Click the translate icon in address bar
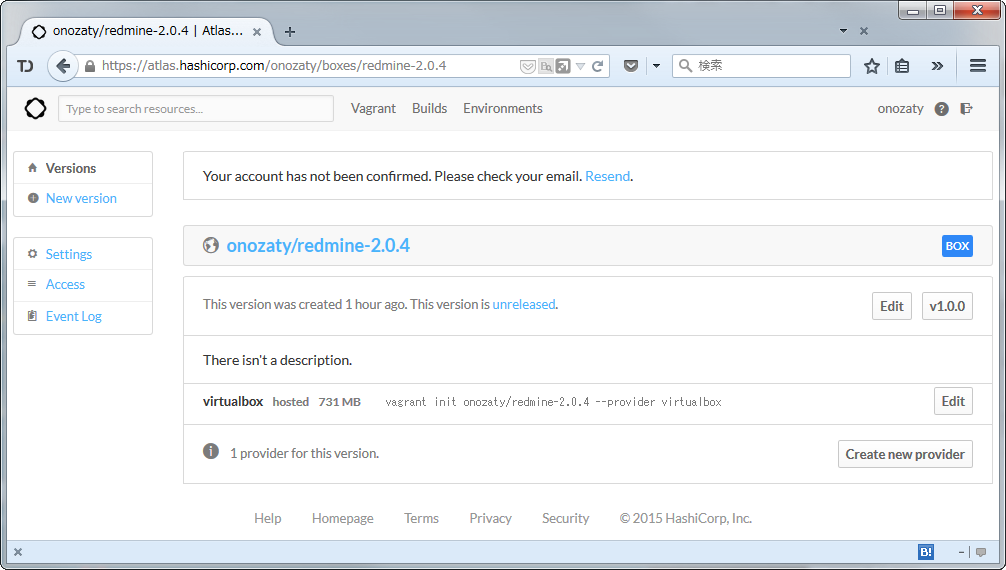The width and height of the screenshot is (1006, 570). (546, 66)
